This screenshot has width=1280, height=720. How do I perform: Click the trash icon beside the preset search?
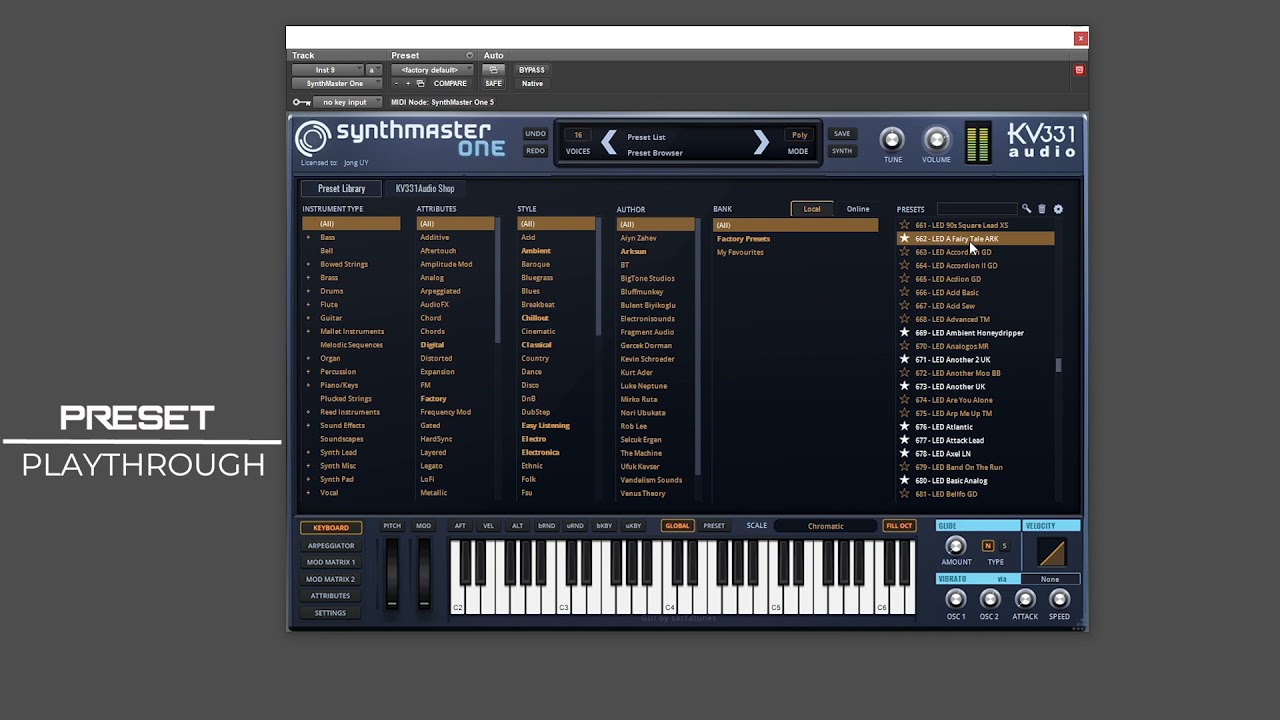click(1041, 209)
